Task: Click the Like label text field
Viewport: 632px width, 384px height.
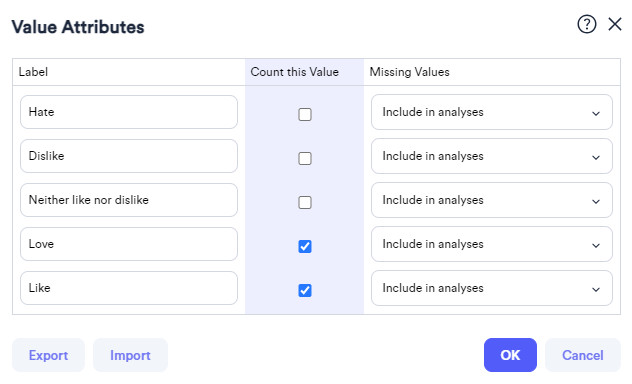Action: click(x=129, y=288)
